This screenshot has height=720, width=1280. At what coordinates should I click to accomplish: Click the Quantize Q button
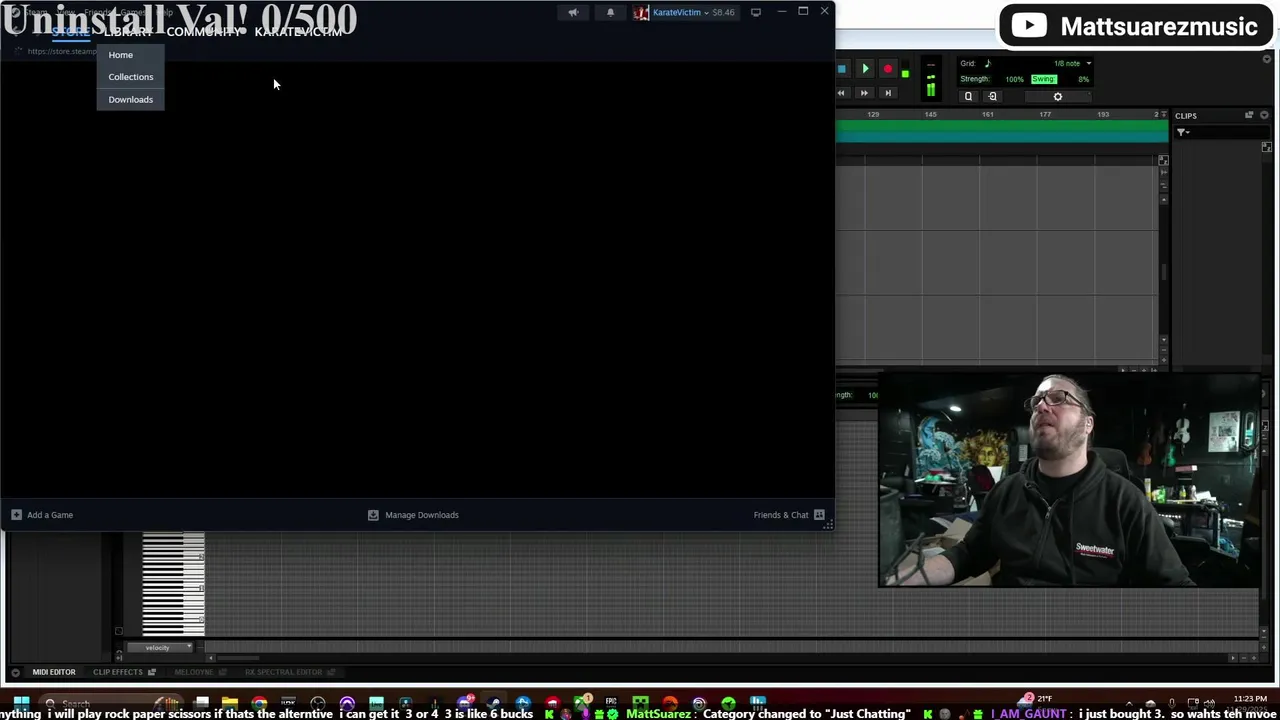click(x=968, y=96)
